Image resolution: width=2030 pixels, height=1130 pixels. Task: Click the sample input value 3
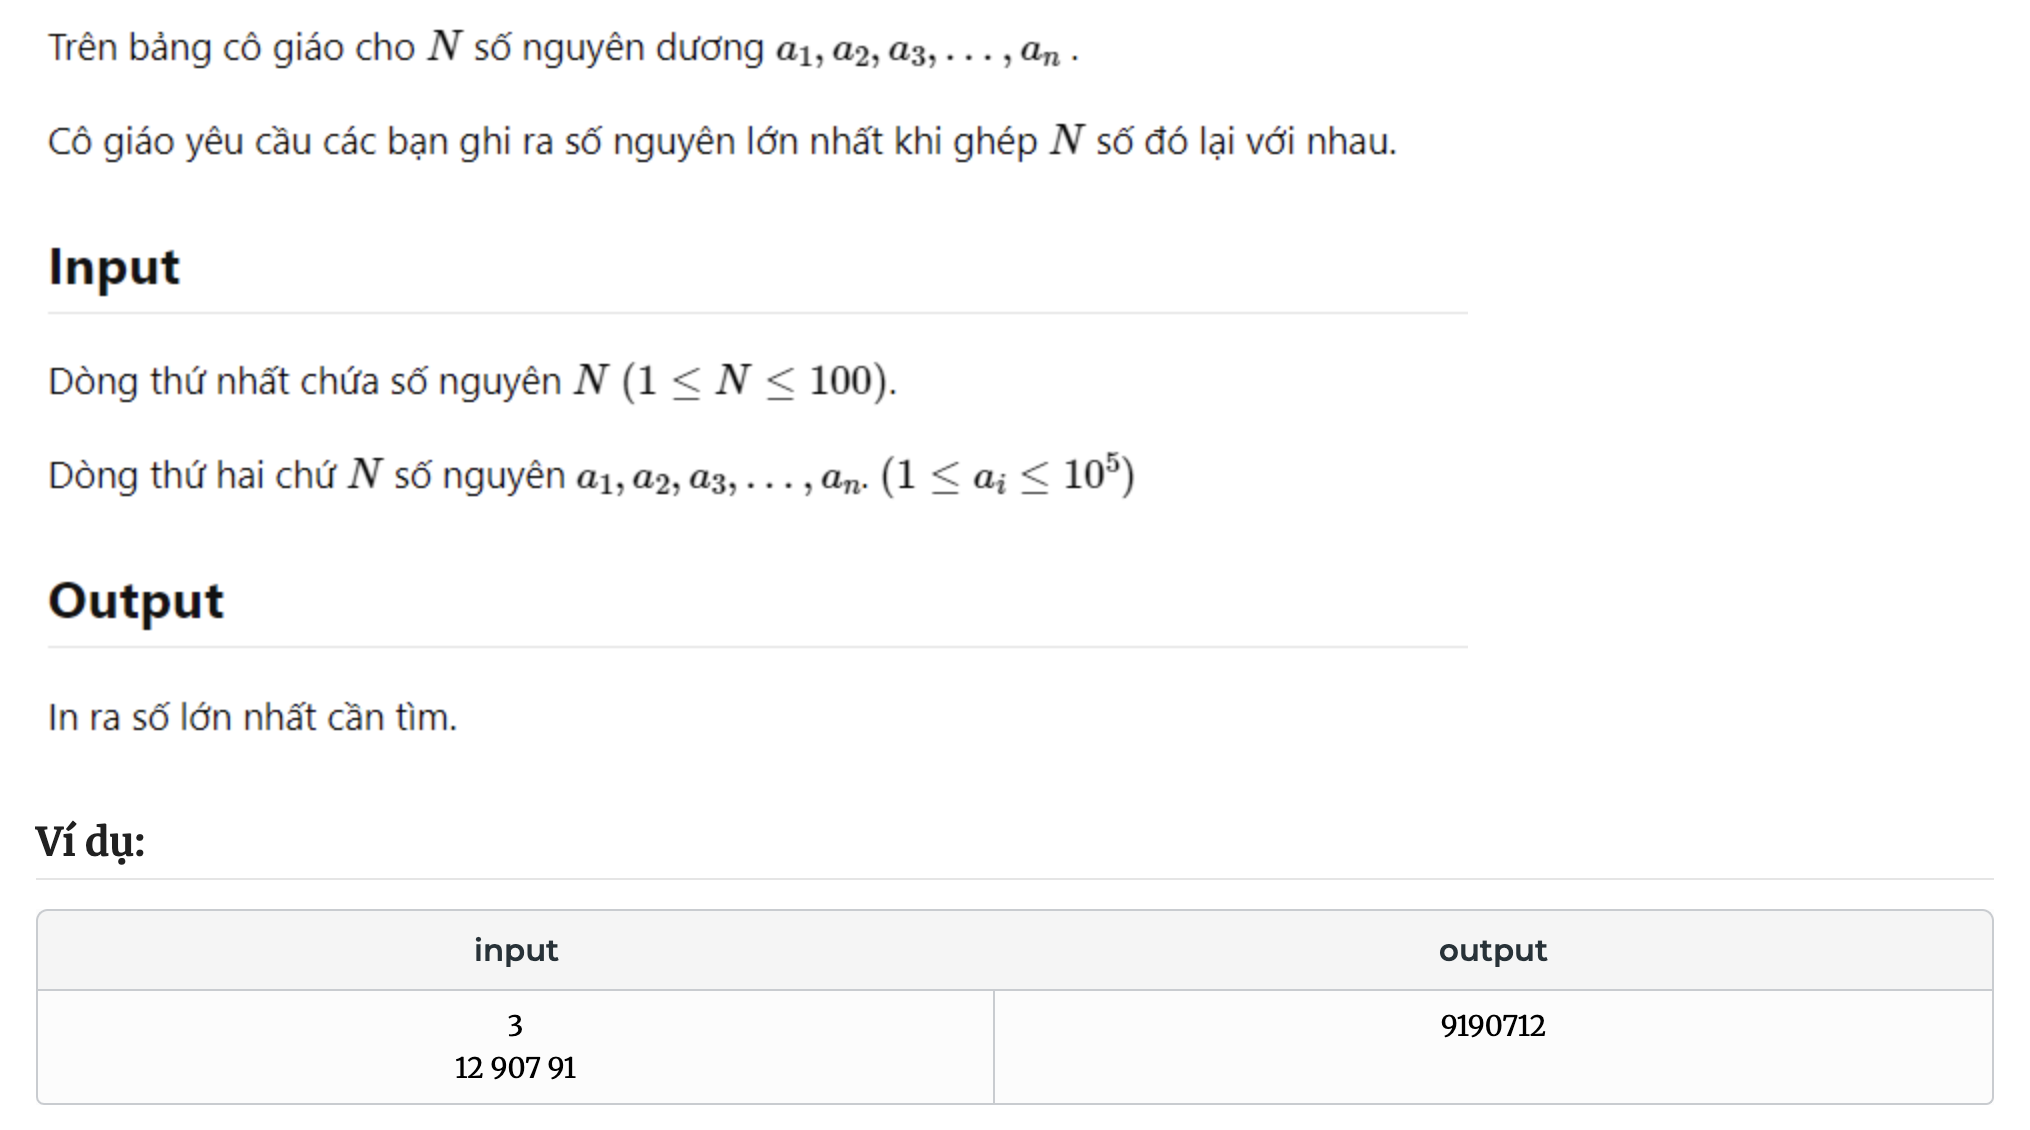[x=515, y=1025]
